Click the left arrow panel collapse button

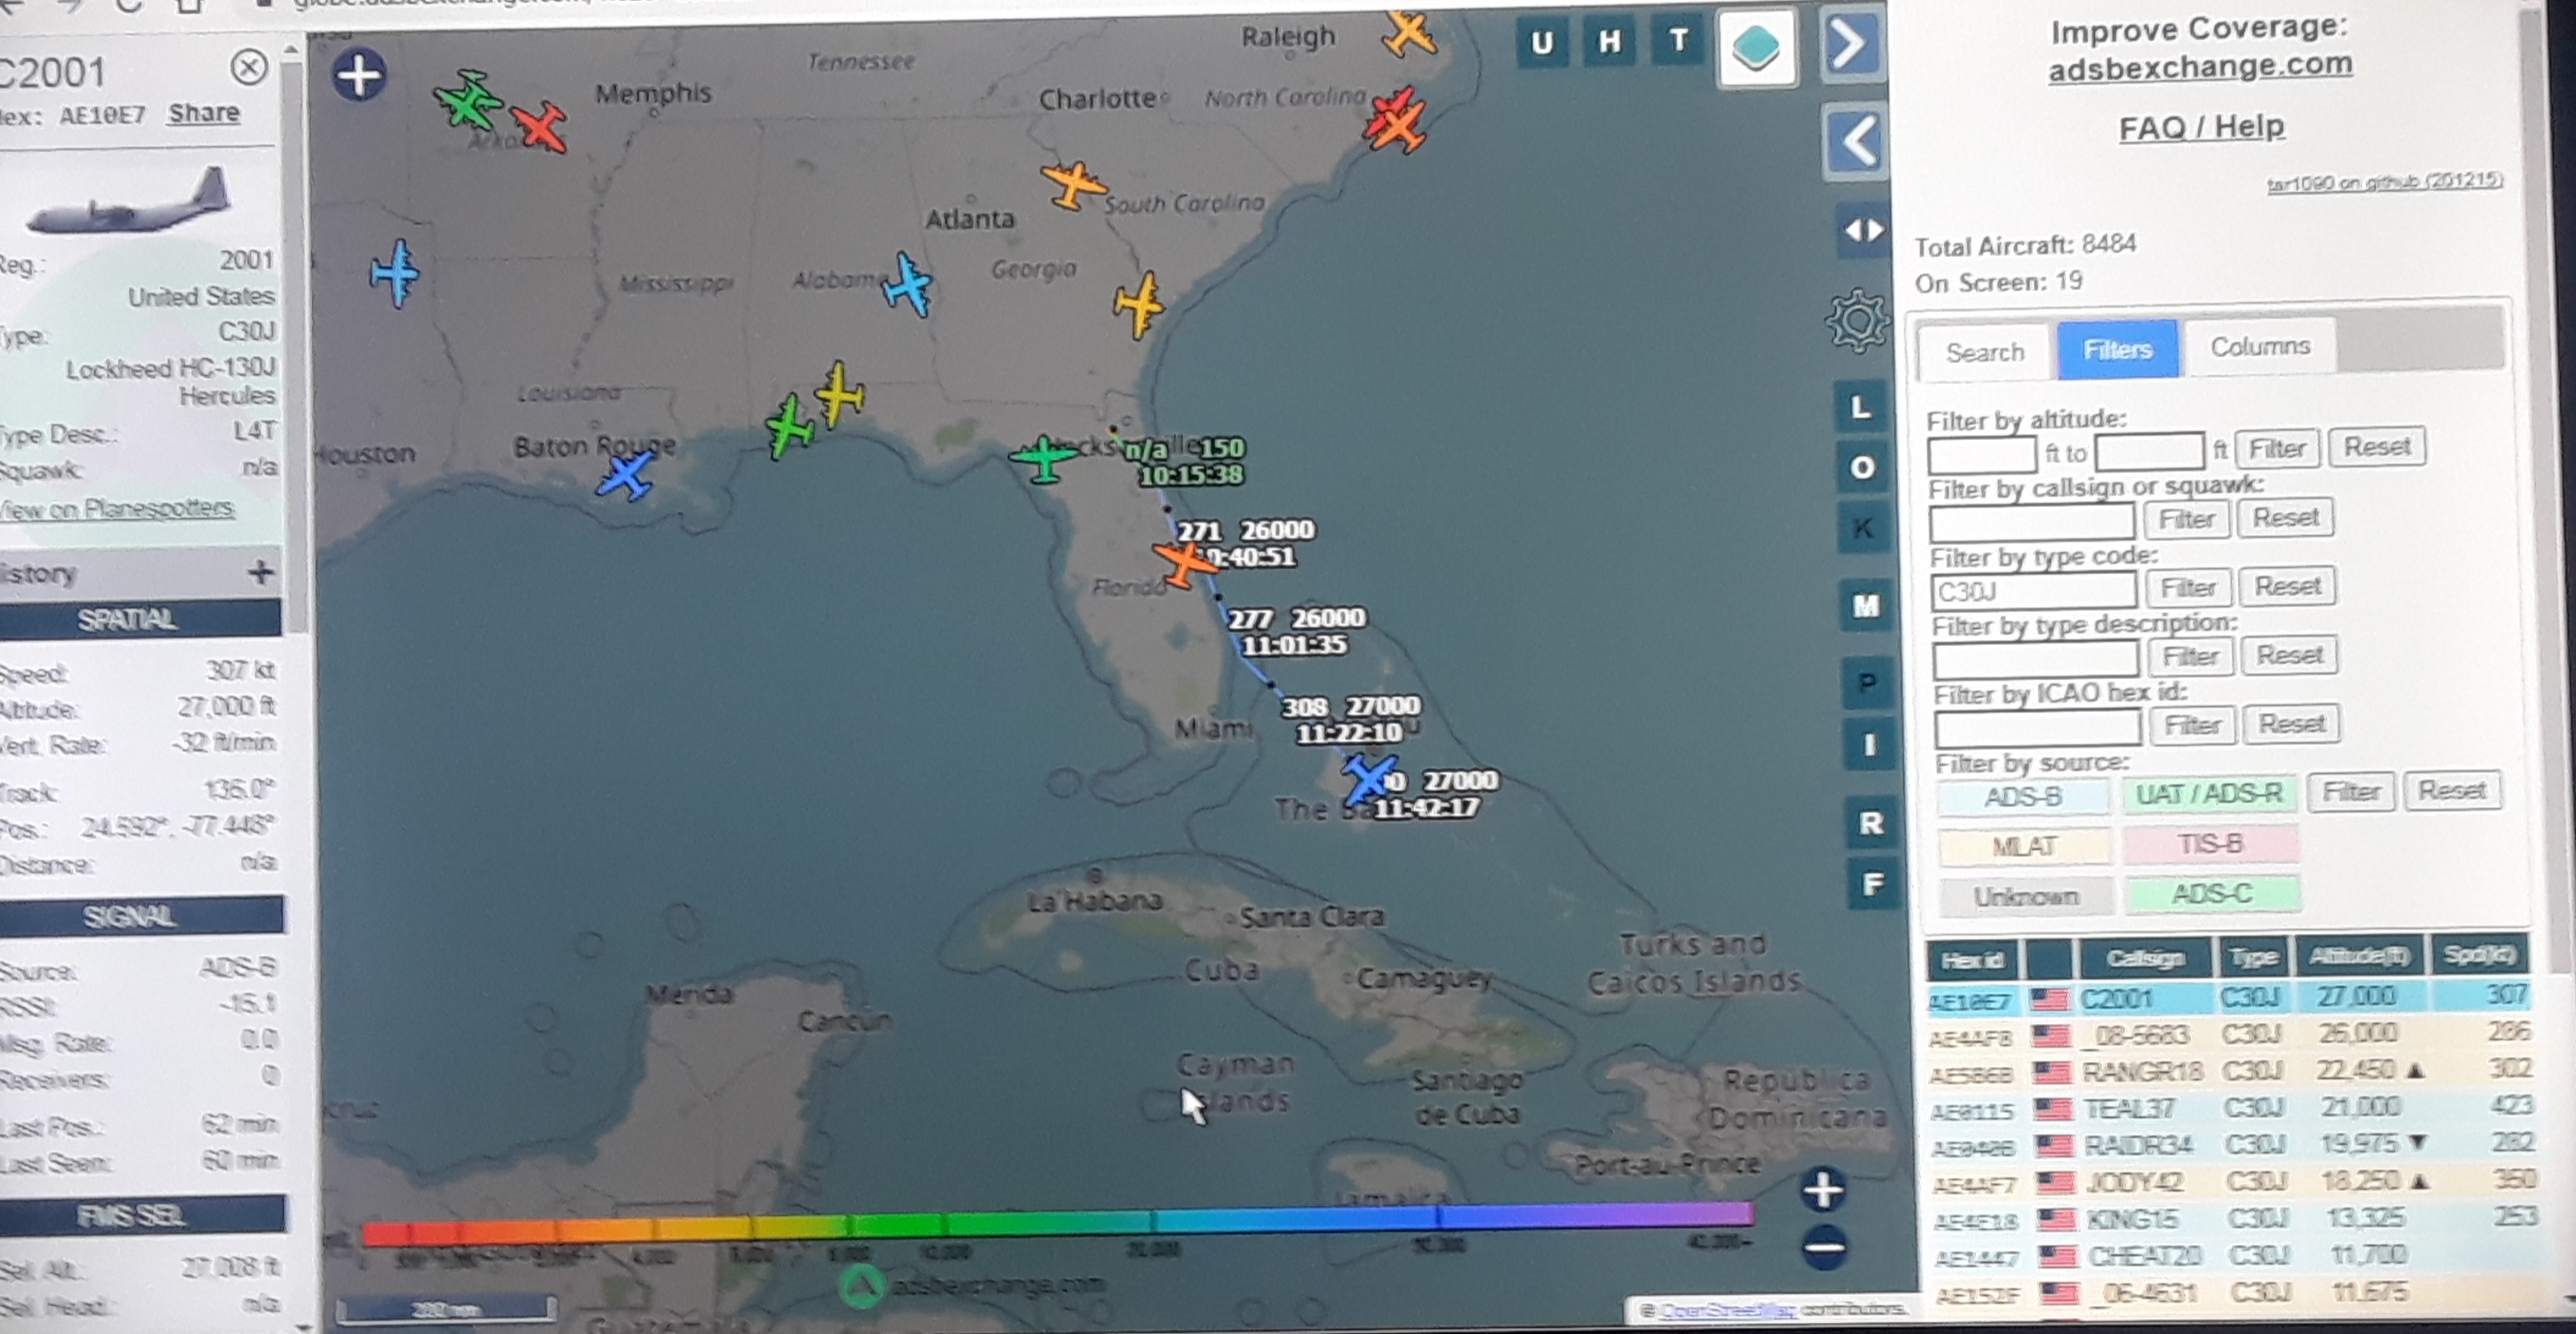pos(1856,140)
